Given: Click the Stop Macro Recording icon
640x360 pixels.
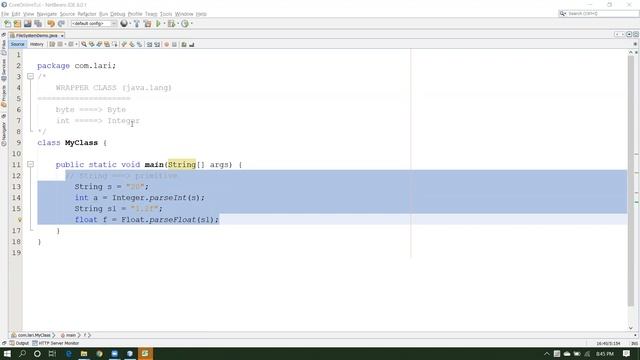Looking at the screenshot, I should 174,44.
